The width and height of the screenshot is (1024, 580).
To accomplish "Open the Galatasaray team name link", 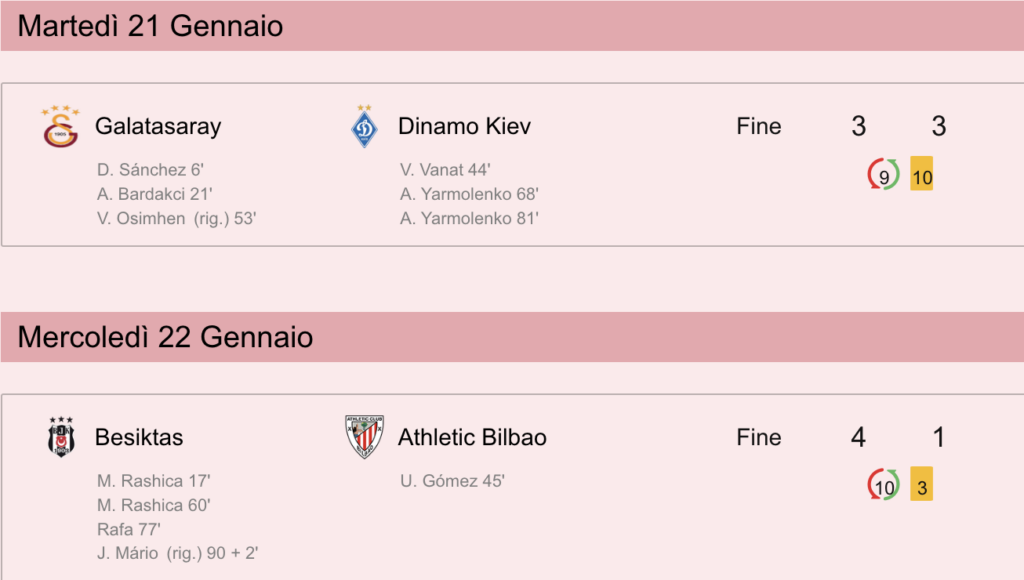I will pos(158,126).
